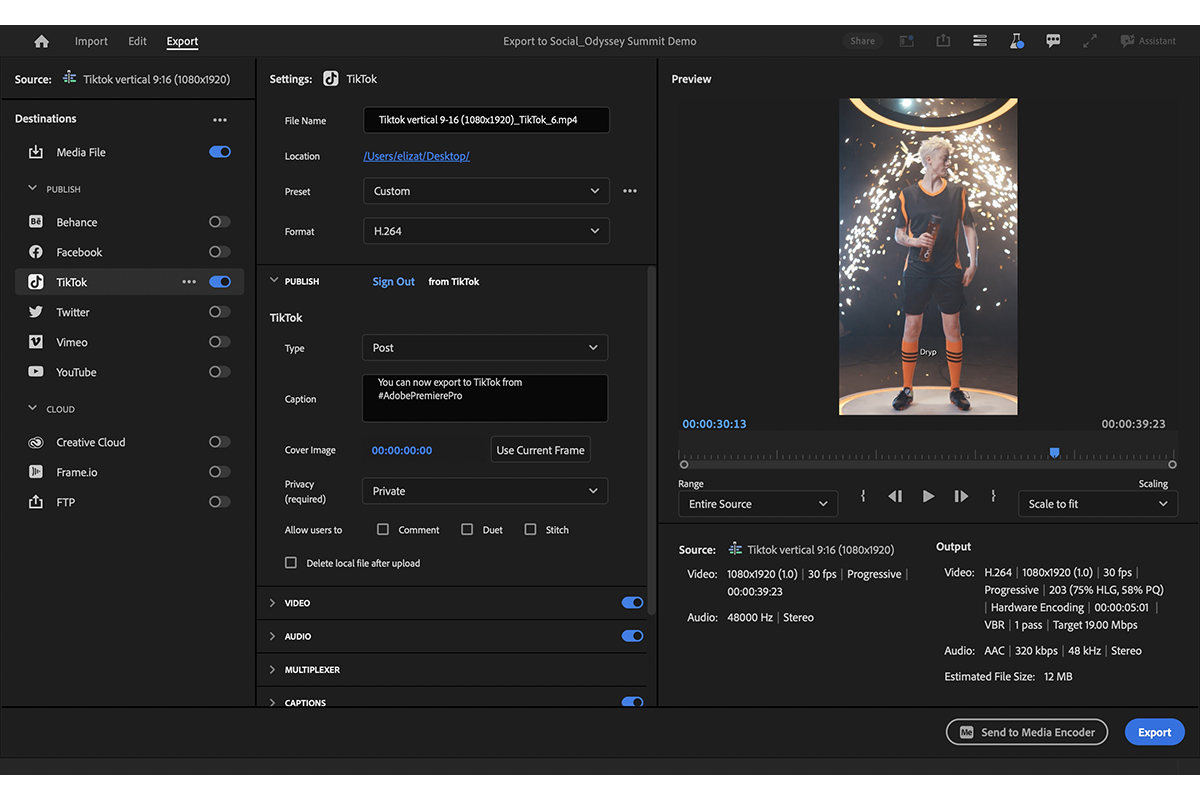
Task: Edit the File Name field
Action: (486, 120)
